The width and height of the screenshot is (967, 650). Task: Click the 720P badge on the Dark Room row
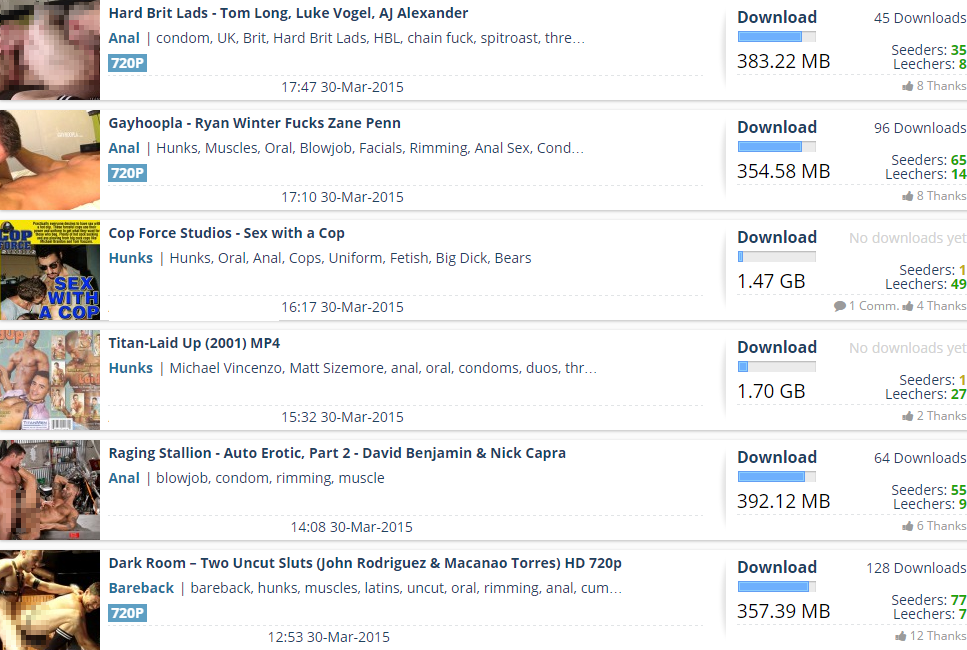(128, 613)
